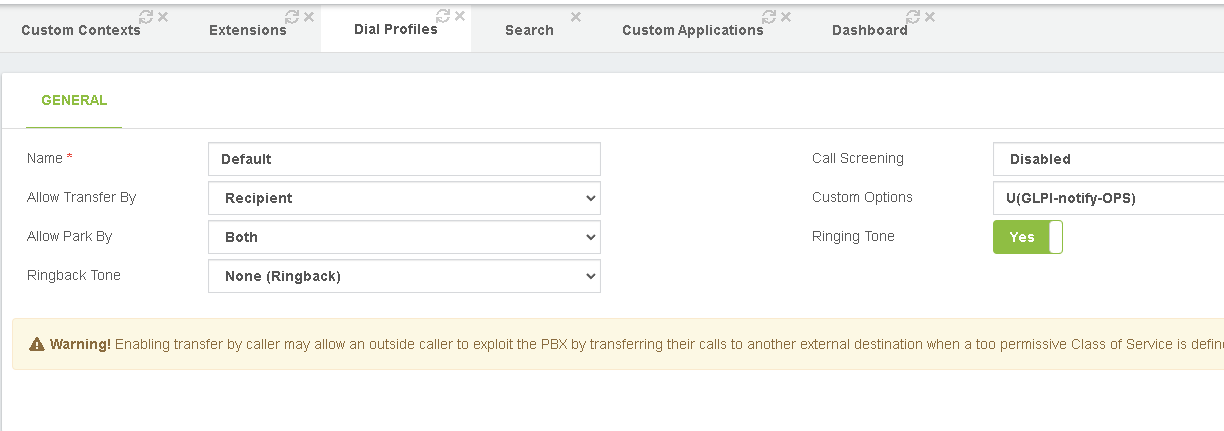Open the Allow Transfer By dropdown
The width and height of the screenshot is (1224, 431).
click(404, 198)
